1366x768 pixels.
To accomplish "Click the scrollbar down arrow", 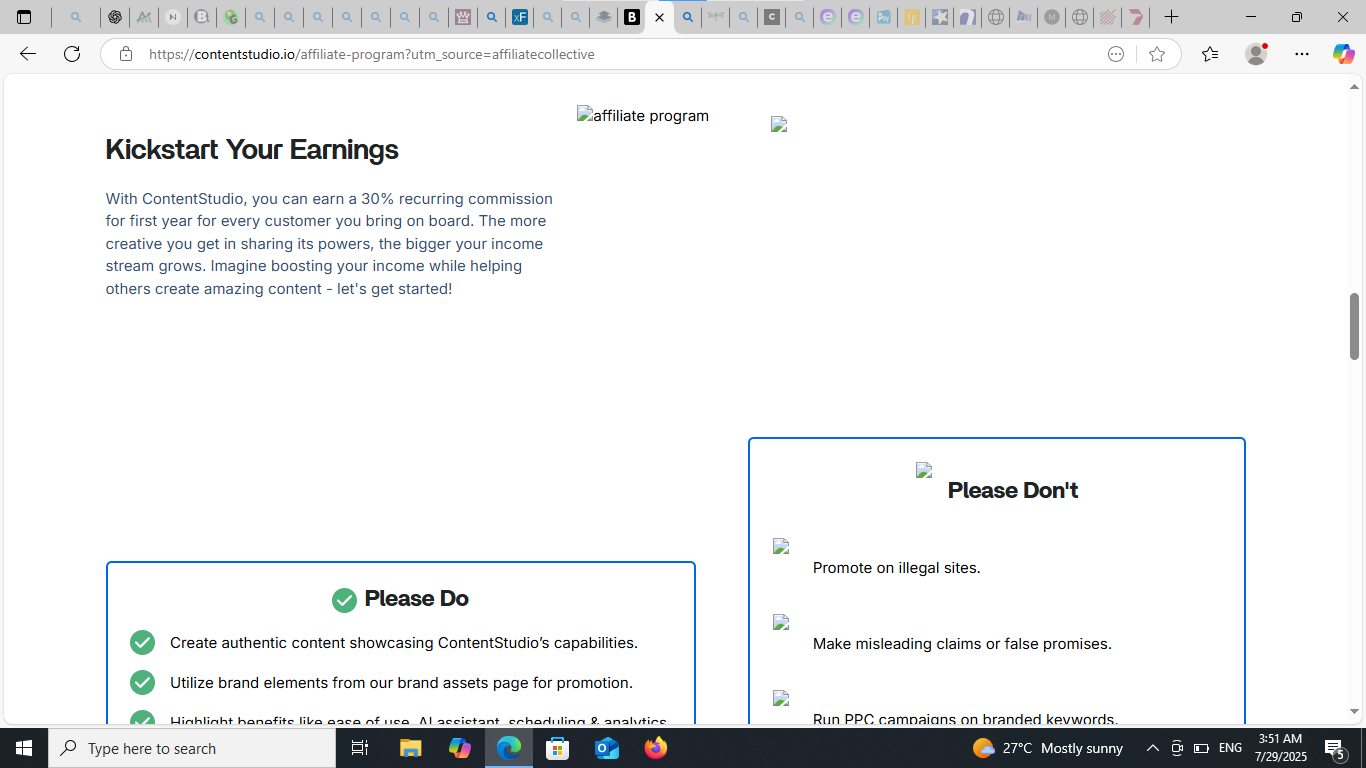I will [x=1354, y=712].
